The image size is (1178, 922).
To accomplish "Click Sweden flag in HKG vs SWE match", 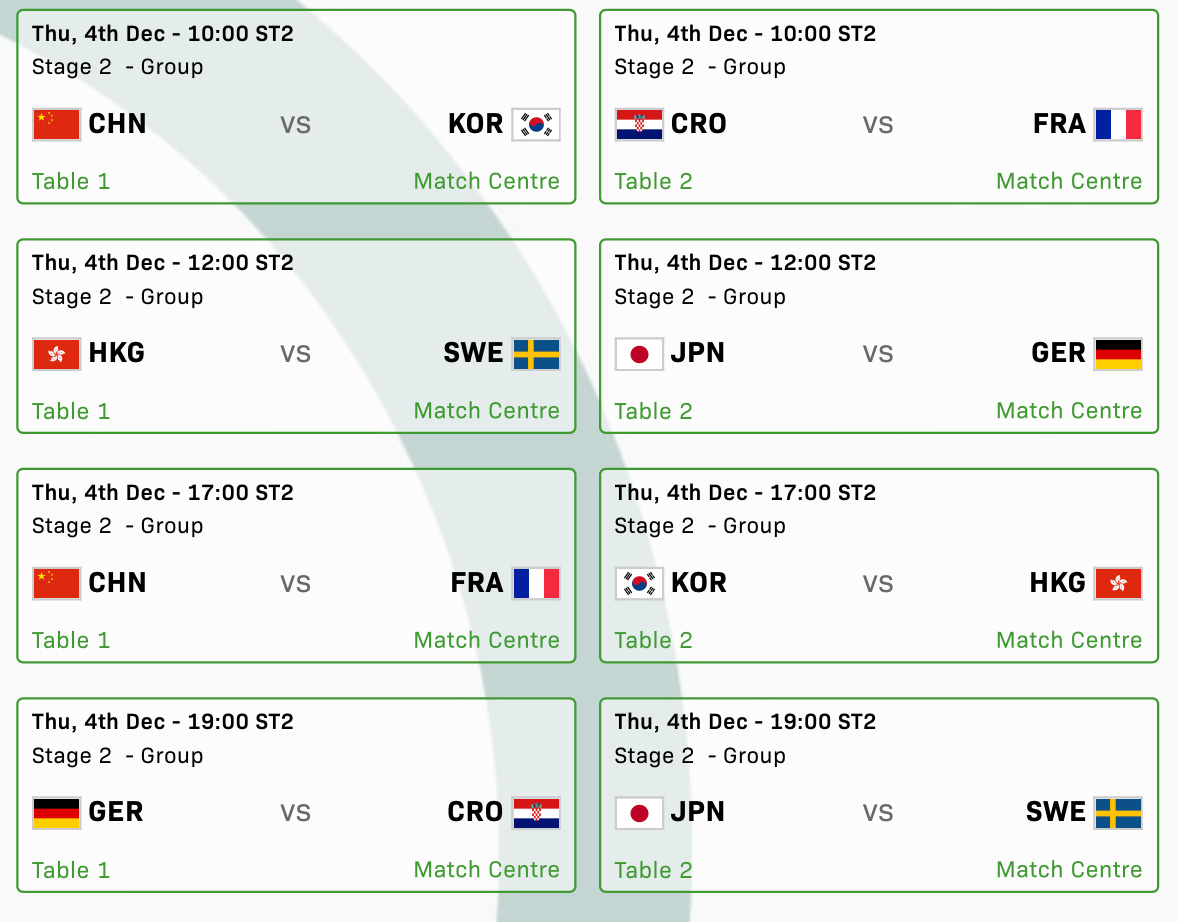I will coord(536,354).
